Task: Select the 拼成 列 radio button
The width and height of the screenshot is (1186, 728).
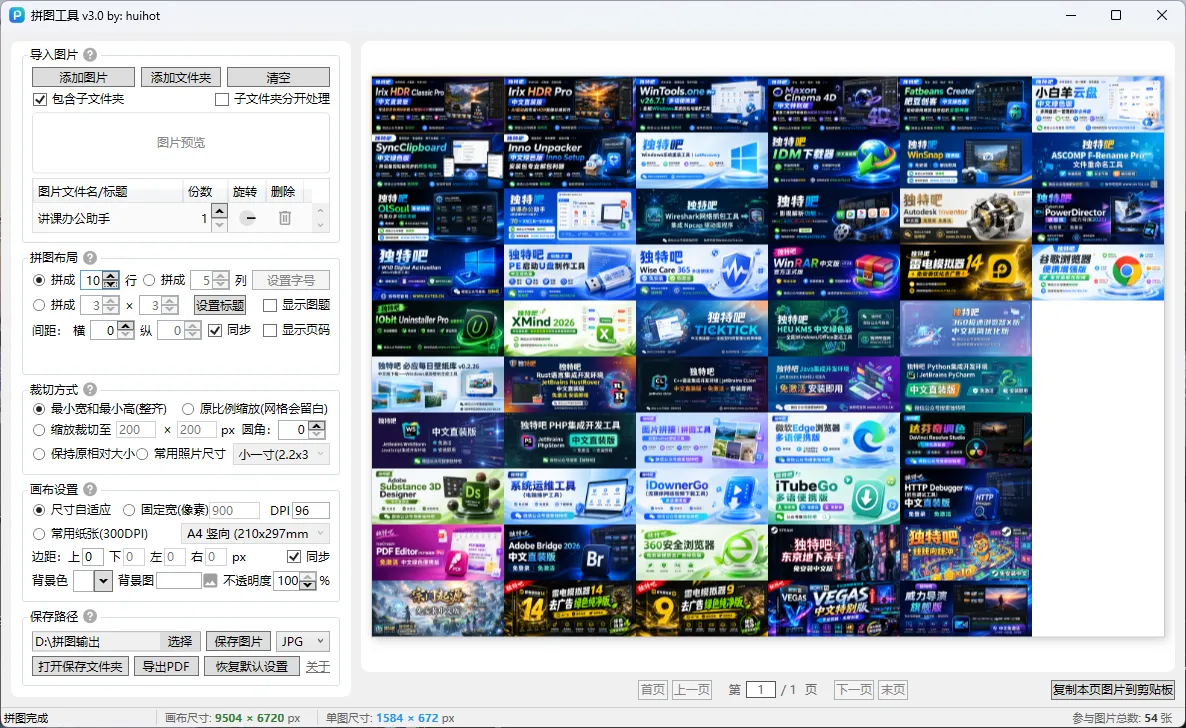Action: [x=149, y=280]
